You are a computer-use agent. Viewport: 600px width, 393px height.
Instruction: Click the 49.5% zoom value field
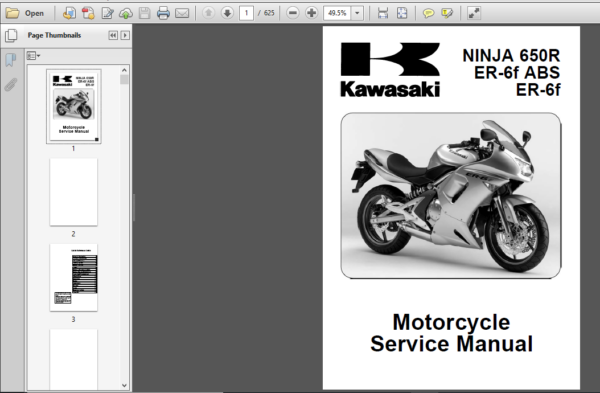click(x=337, y=13)
